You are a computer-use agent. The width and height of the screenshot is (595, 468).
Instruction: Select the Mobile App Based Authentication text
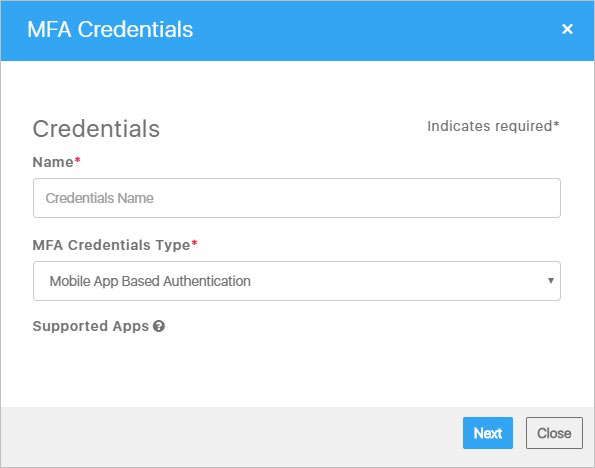click(x=150, y=281)
